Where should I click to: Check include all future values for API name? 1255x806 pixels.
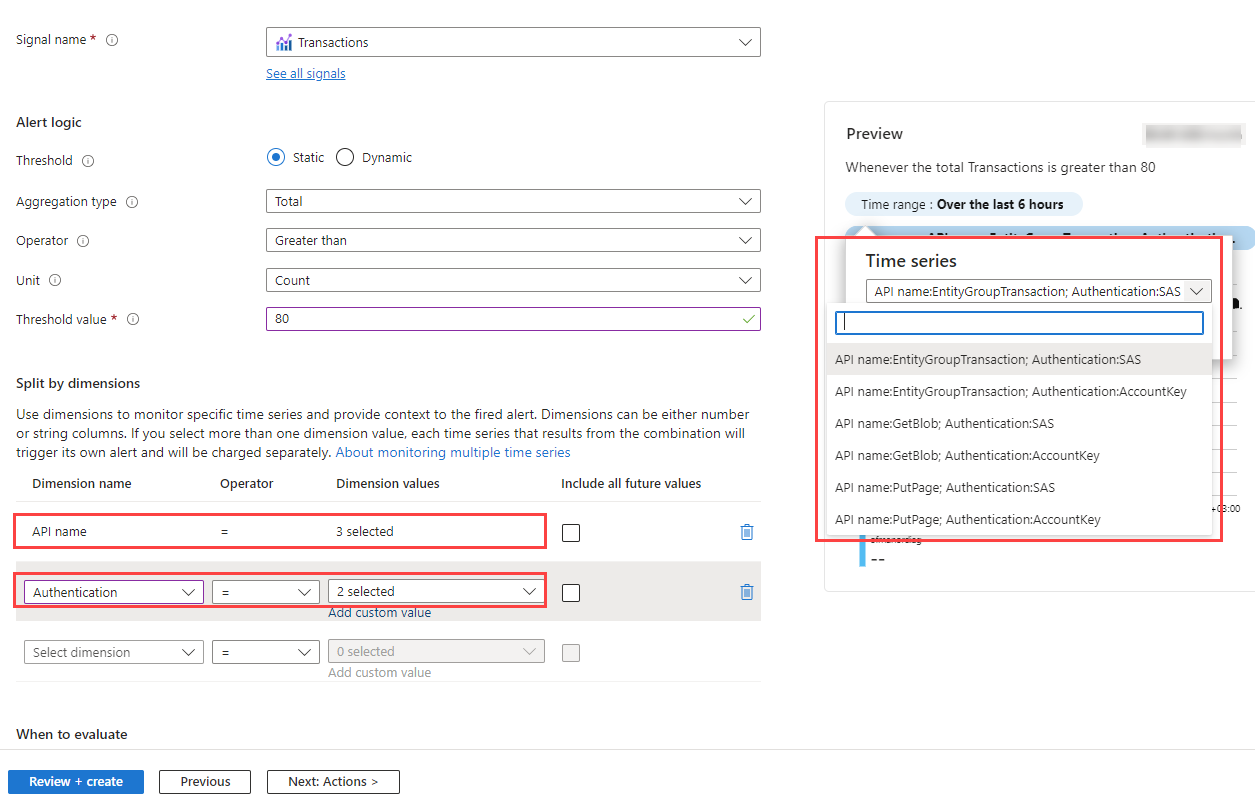pos(571,533)
